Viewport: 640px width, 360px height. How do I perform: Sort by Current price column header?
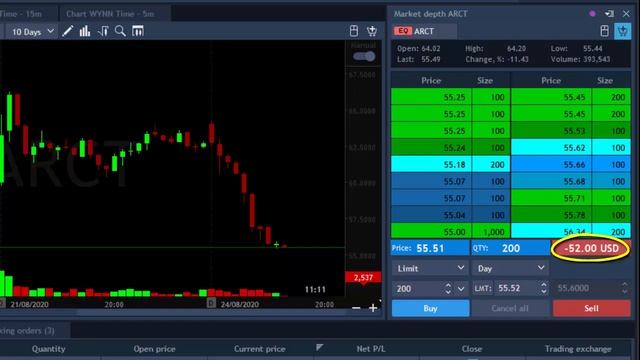pos(260,349)
